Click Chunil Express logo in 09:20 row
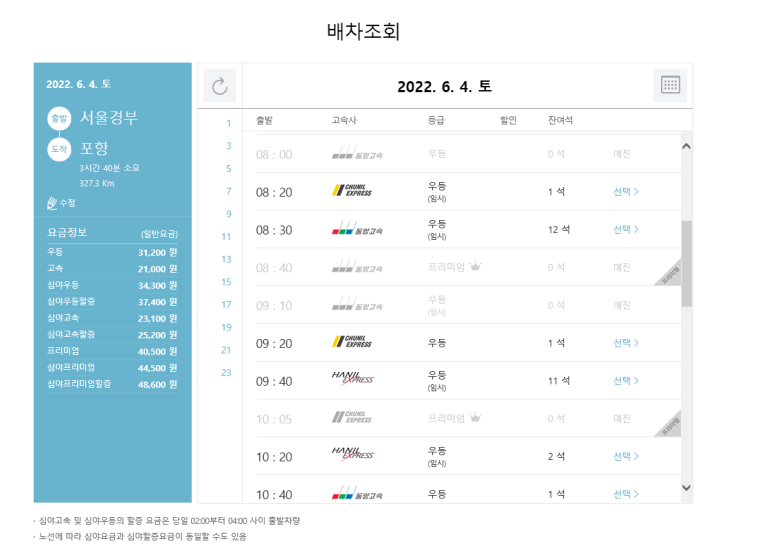The image size is (773, 548). 352,342
